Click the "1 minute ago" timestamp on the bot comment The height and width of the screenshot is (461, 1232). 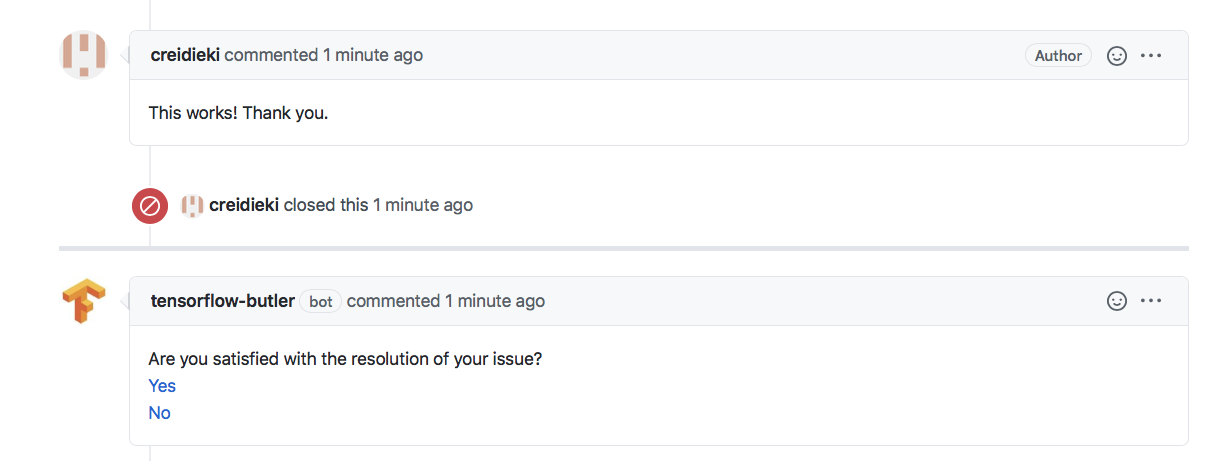coord(495,301)
